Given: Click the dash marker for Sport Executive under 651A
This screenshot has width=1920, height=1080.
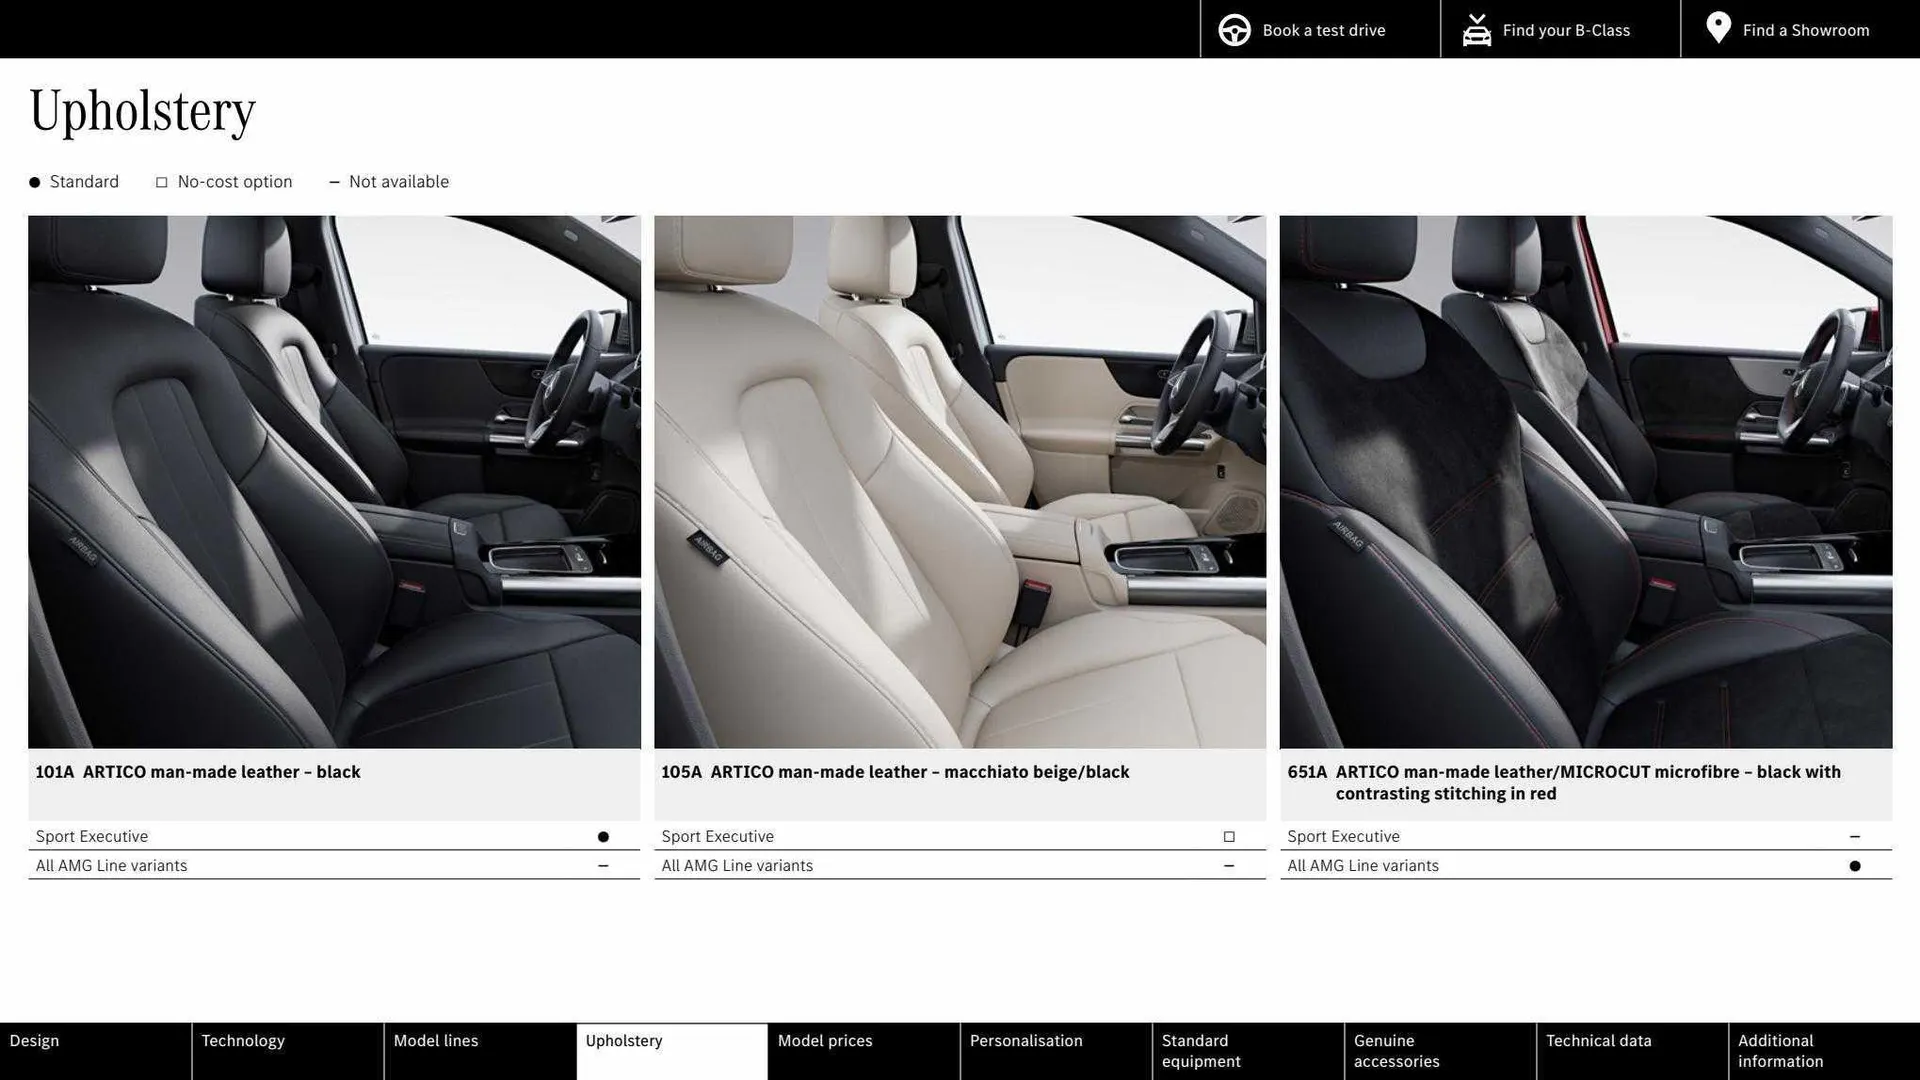Looking at the screenshot, I should (x=1855, y=836).
